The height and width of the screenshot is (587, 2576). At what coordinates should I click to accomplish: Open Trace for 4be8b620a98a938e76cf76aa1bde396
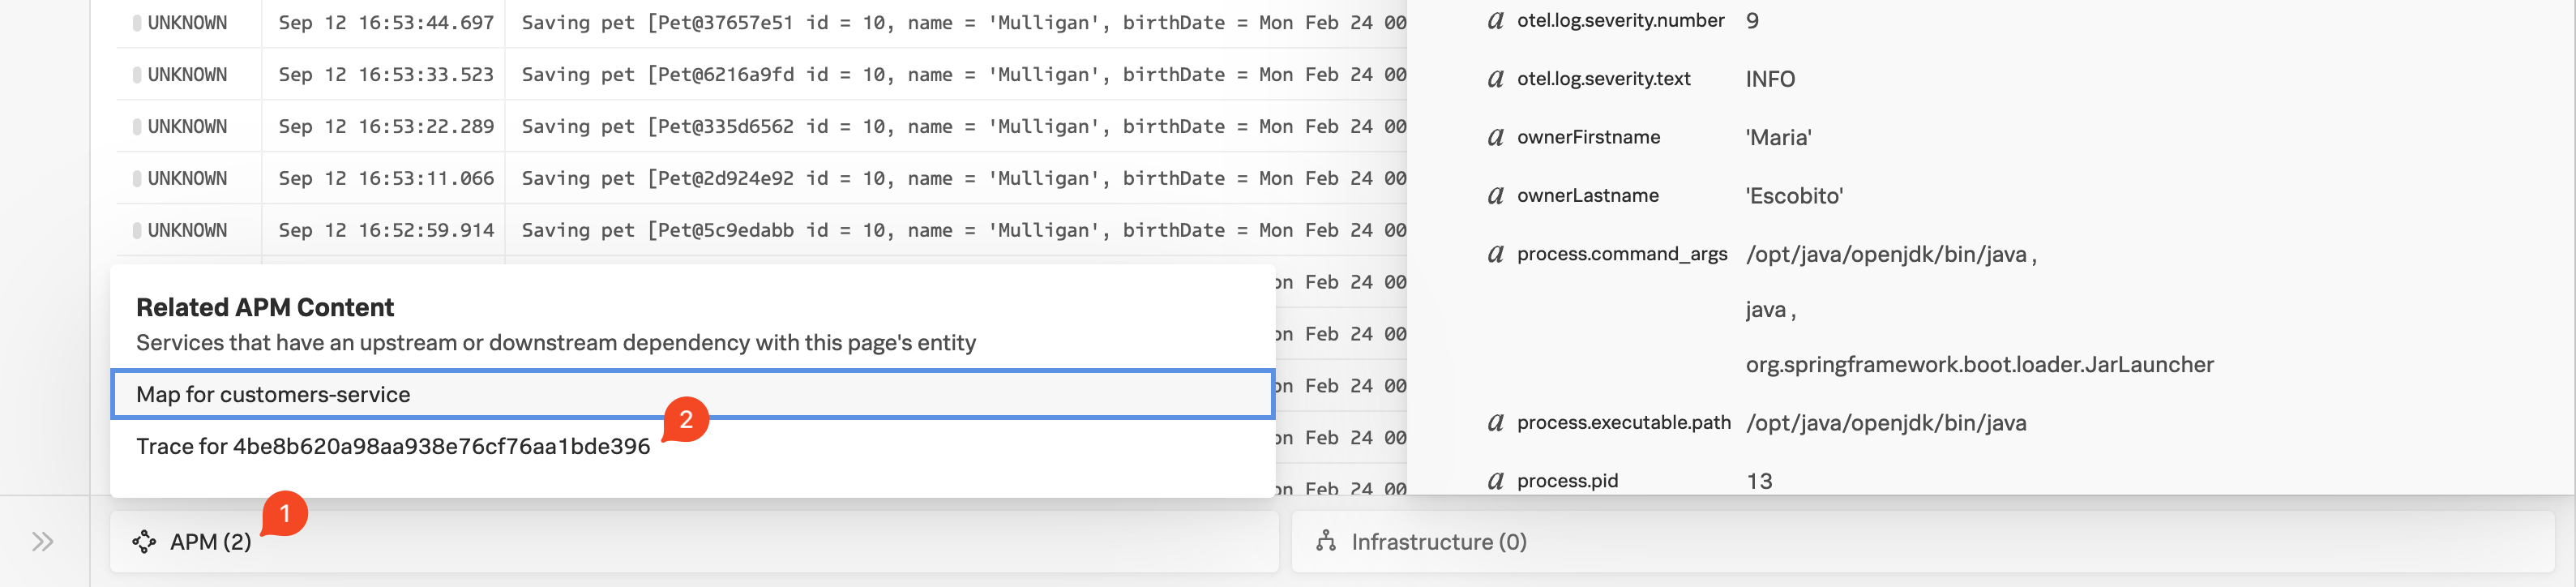(393, 446)
